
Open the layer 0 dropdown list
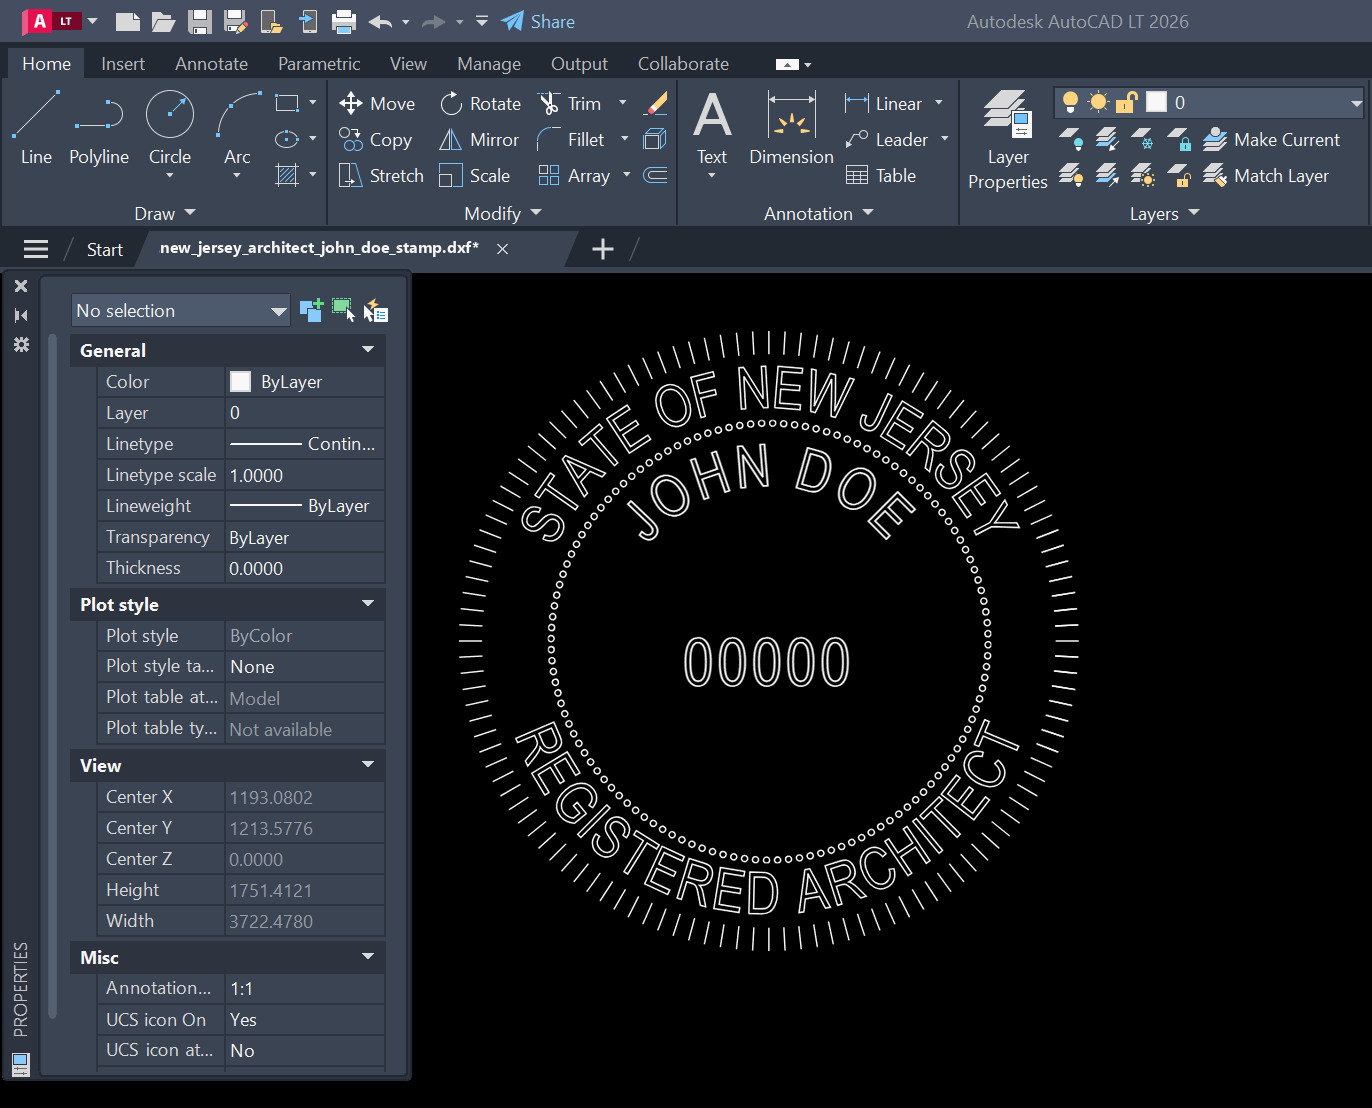pos(1356,103)
